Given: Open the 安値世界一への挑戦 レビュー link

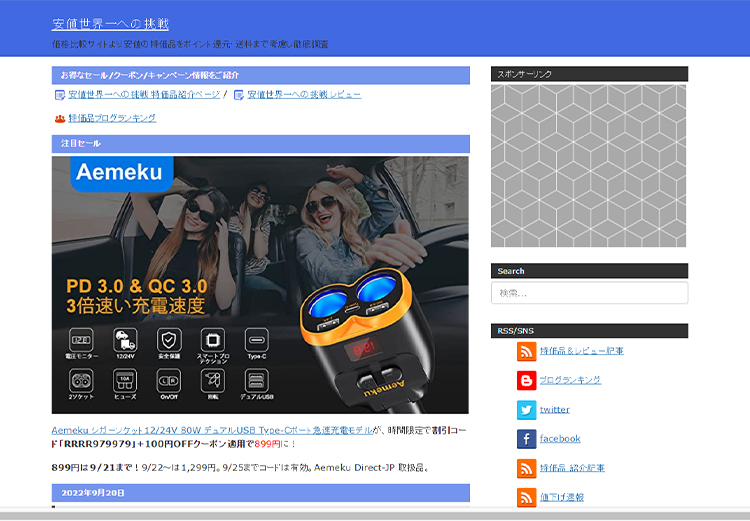Looking at the screenshot, I should [304, 95].
